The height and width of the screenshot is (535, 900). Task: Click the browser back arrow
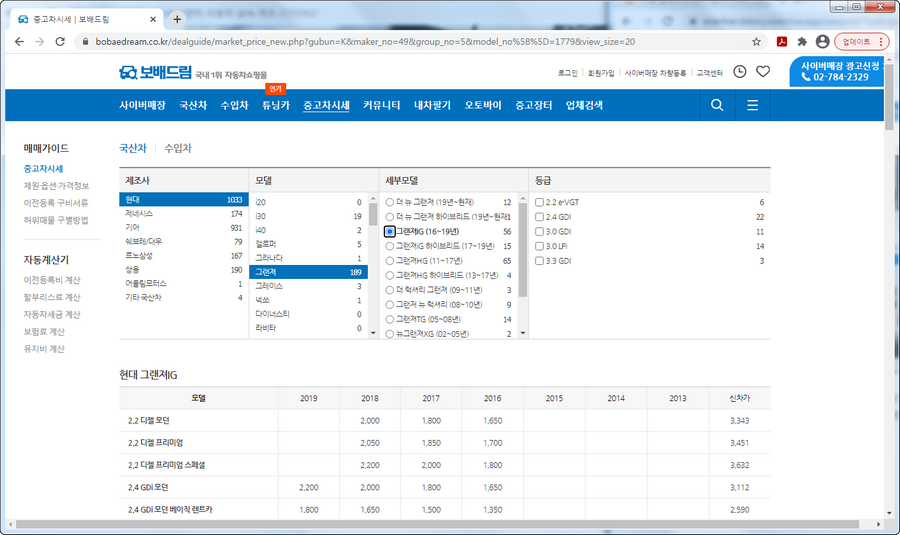[20, 41]
